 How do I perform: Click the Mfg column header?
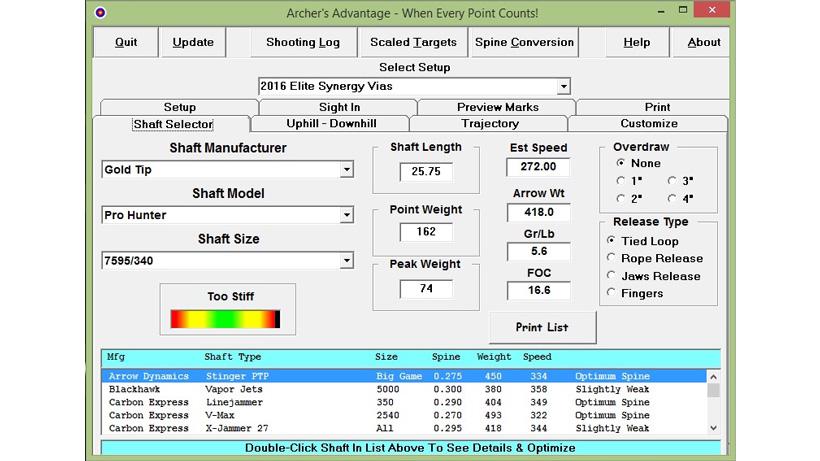tap(116, 356)
